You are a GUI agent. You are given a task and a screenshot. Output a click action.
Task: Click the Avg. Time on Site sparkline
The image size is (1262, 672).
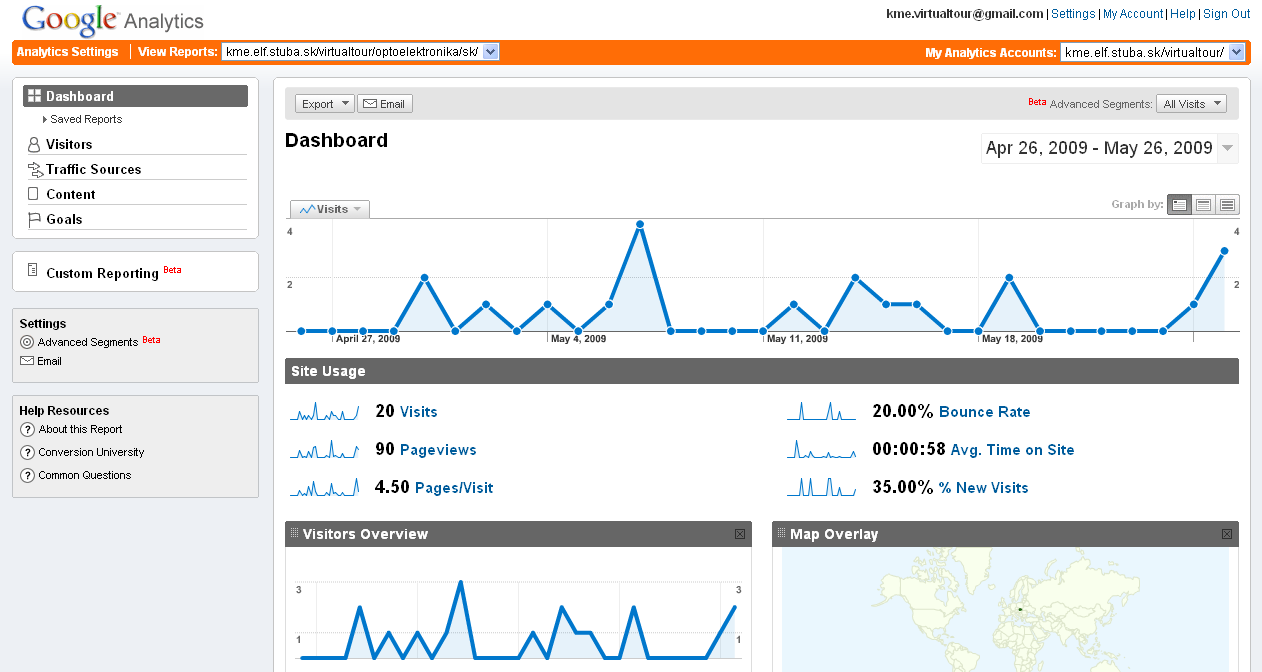tap(822, 449)
